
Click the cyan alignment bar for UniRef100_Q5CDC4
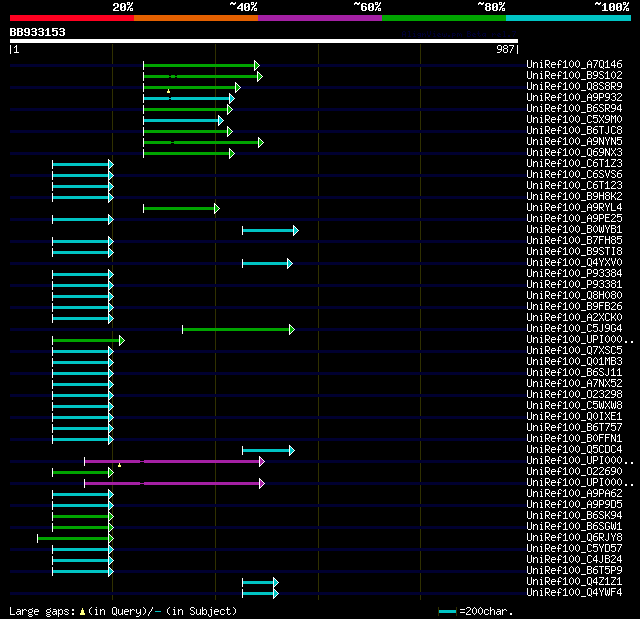(268, 450)
